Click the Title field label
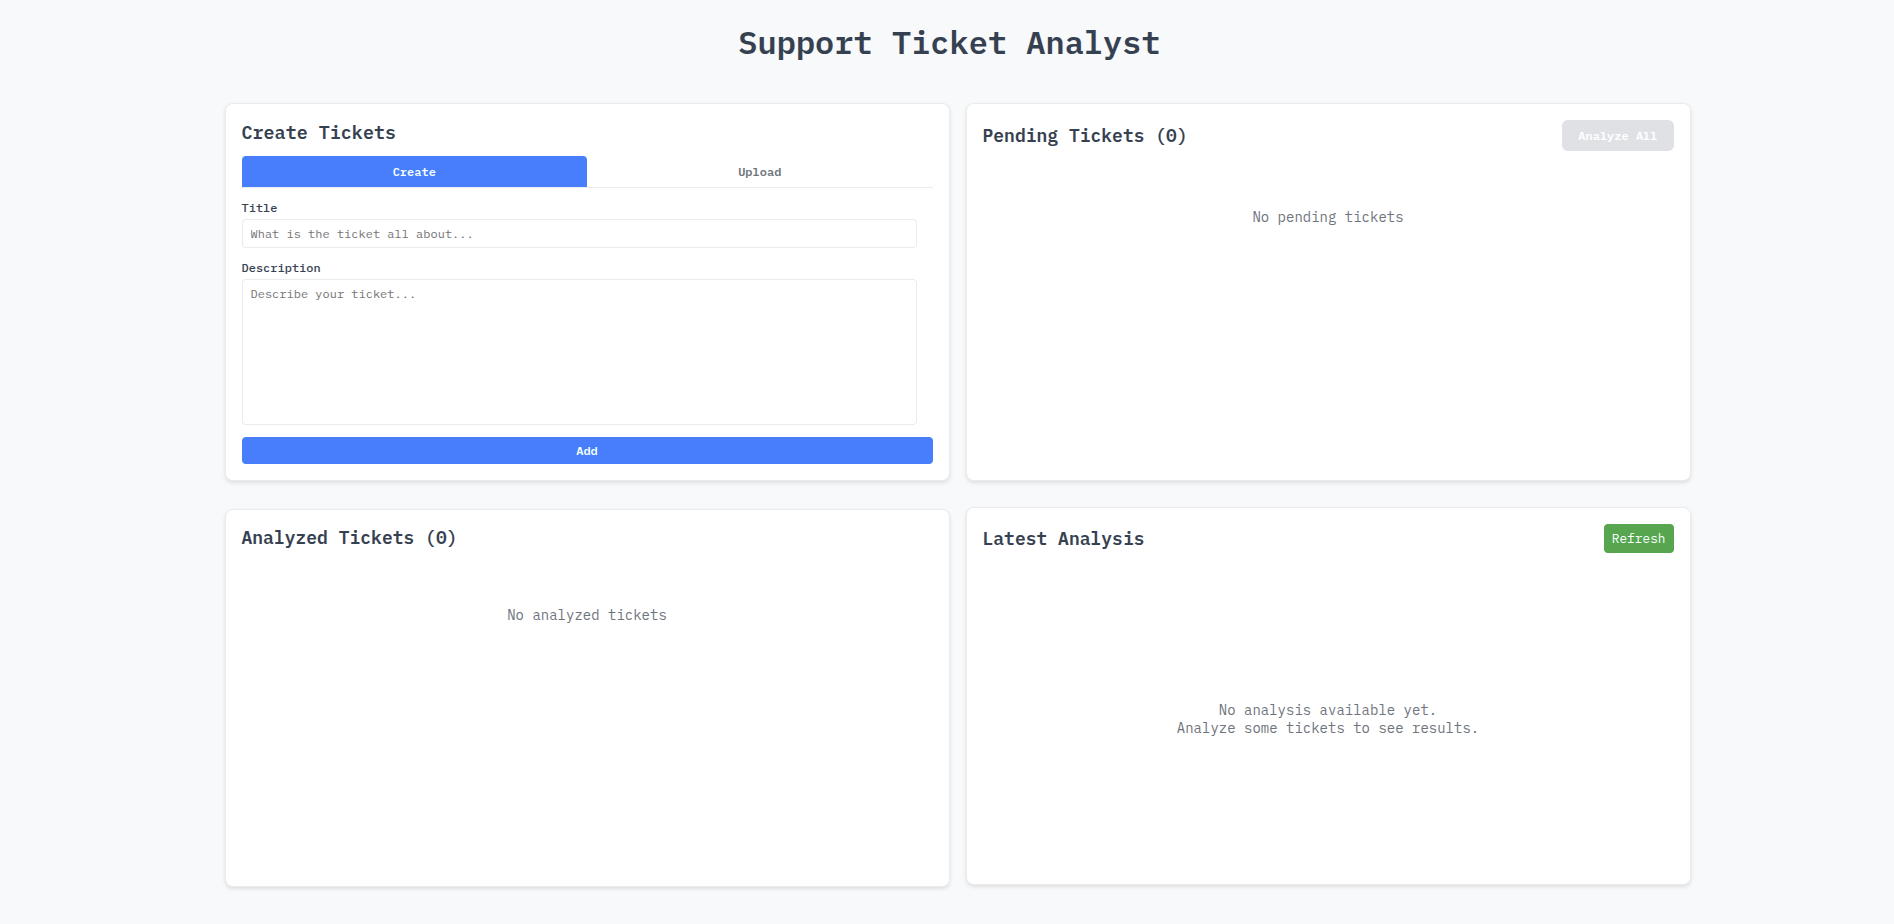The height and width of the screenshot is (924, 1894). point(259,208)
